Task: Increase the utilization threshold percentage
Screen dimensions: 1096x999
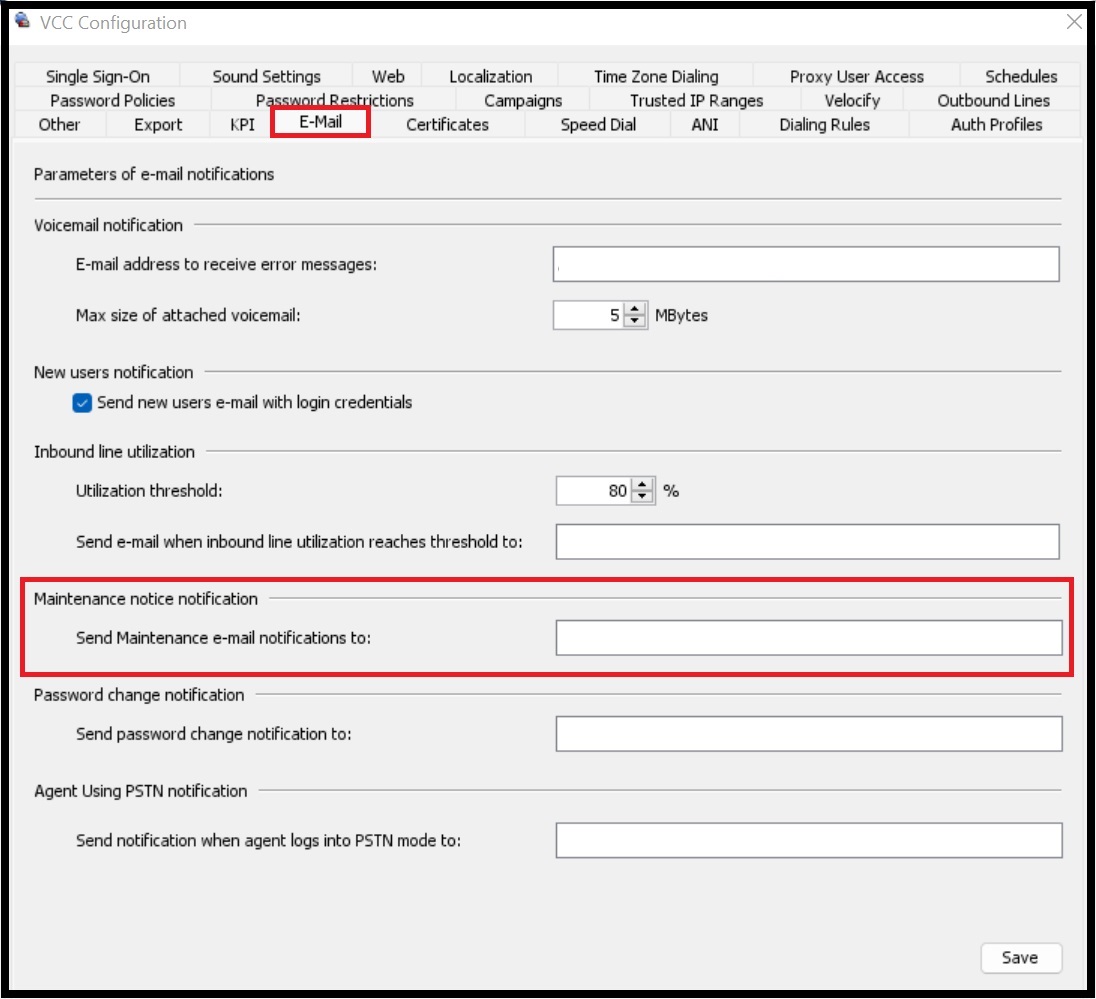Action: click(642, 484)
